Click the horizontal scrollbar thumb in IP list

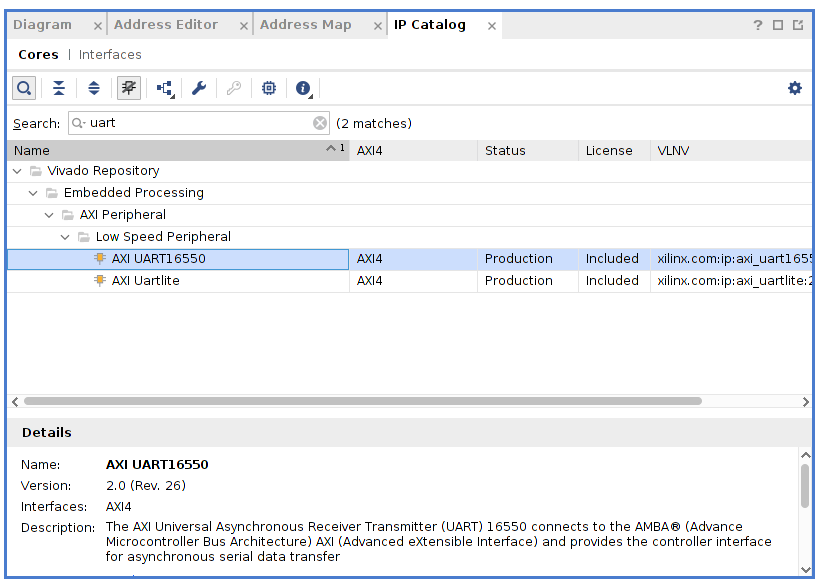[x=363, y=401]
